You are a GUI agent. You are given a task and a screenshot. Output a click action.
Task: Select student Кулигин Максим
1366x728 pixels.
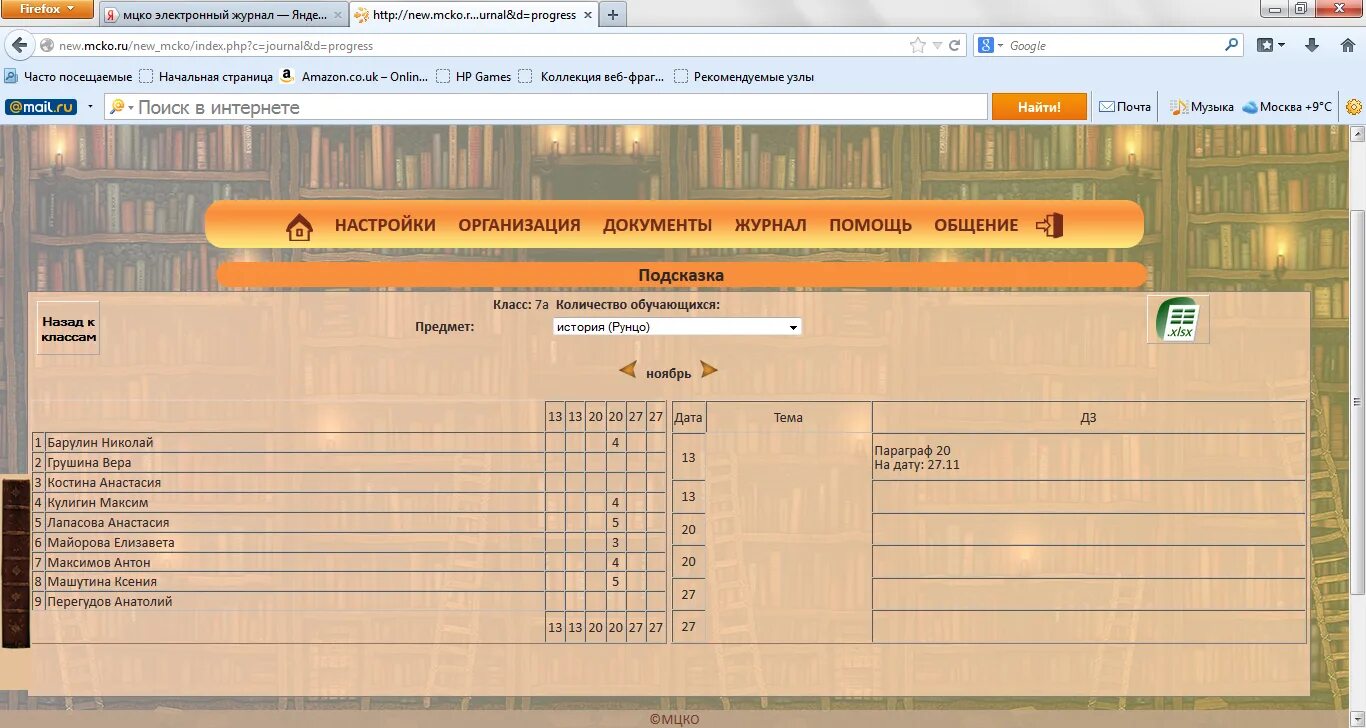(x=98, y=503)
